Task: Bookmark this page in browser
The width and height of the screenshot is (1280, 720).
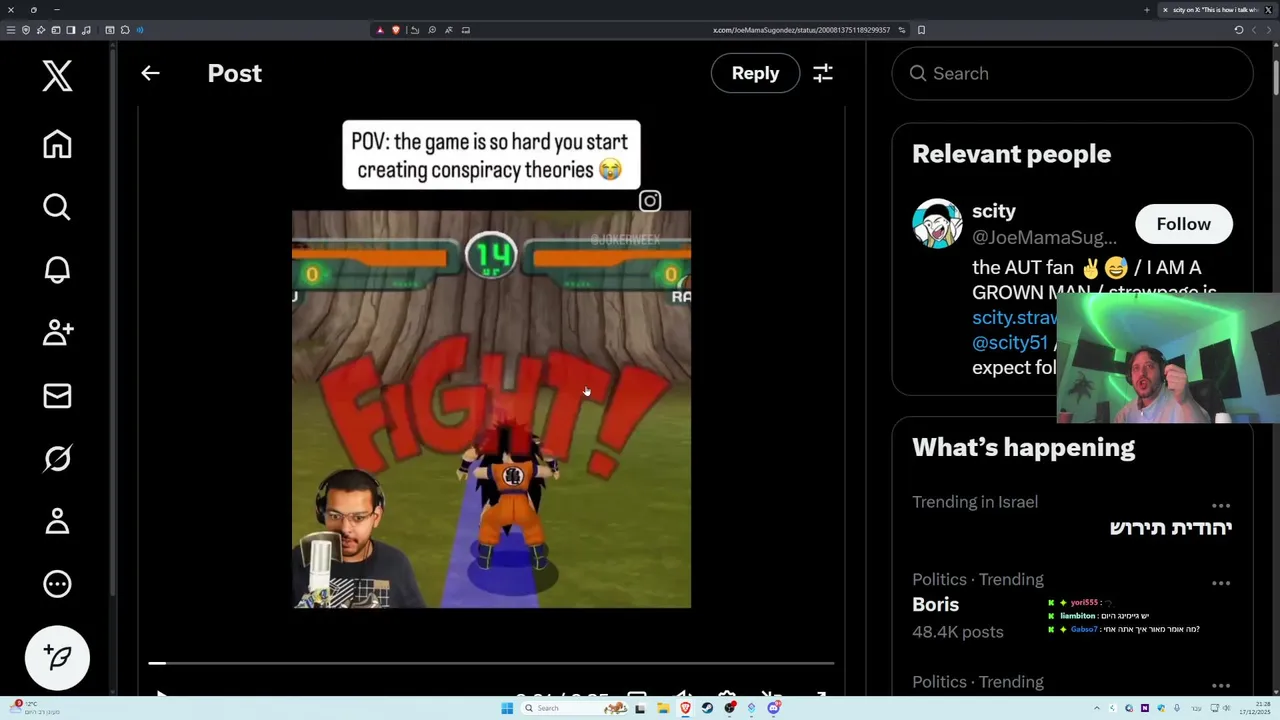Action: tap(921, 30)
